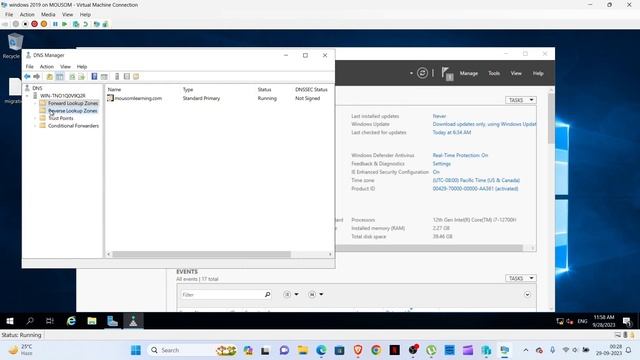Image resolution: width=640 pixels, height=360 pixels.
Task: Click the Server Manager refresh icon
Action: (x=422, y=73)
